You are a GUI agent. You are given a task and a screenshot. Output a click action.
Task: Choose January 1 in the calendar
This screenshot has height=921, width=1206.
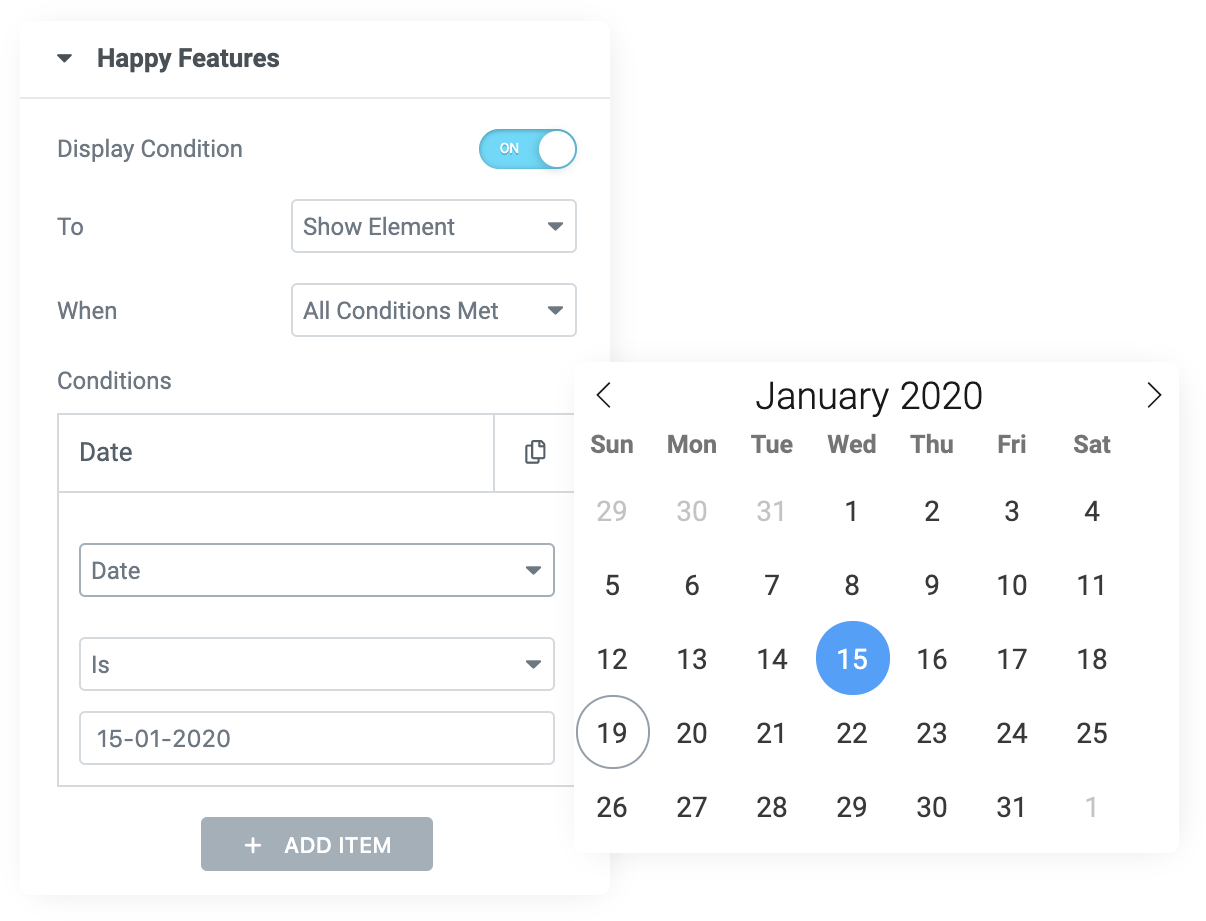(x=852, y=512)
